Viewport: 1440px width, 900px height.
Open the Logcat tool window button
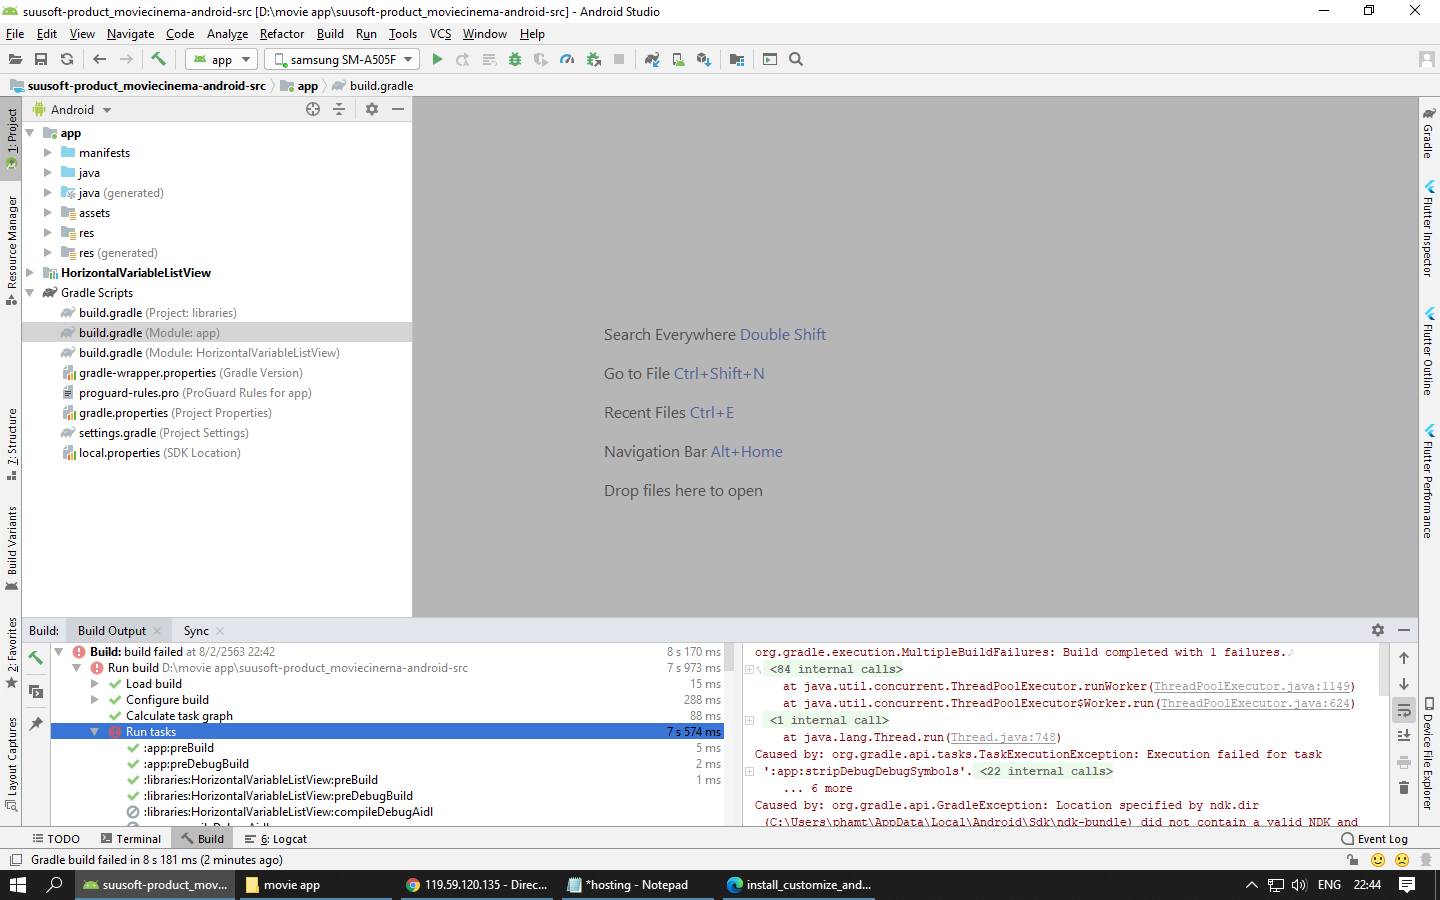[276, 839]
